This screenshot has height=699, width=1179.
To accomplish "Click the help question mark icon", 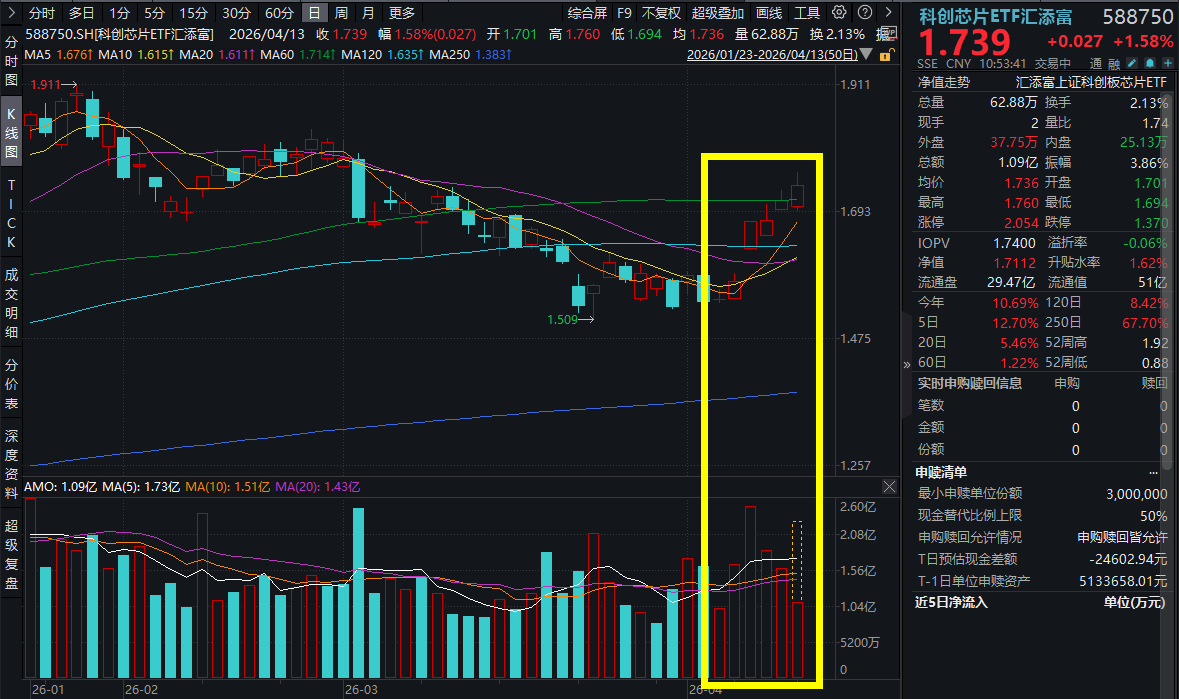I will point(864,13).
